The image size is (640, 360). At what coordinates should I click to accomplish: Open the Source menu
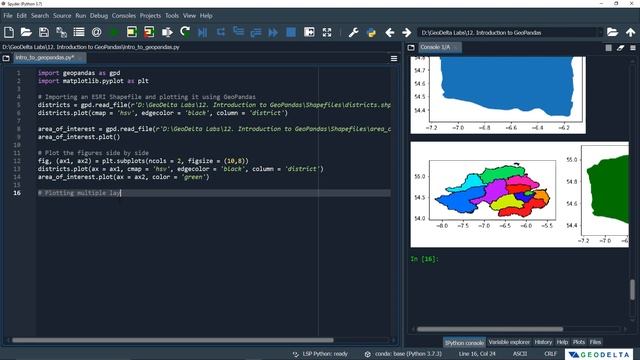tap(62, 16)
